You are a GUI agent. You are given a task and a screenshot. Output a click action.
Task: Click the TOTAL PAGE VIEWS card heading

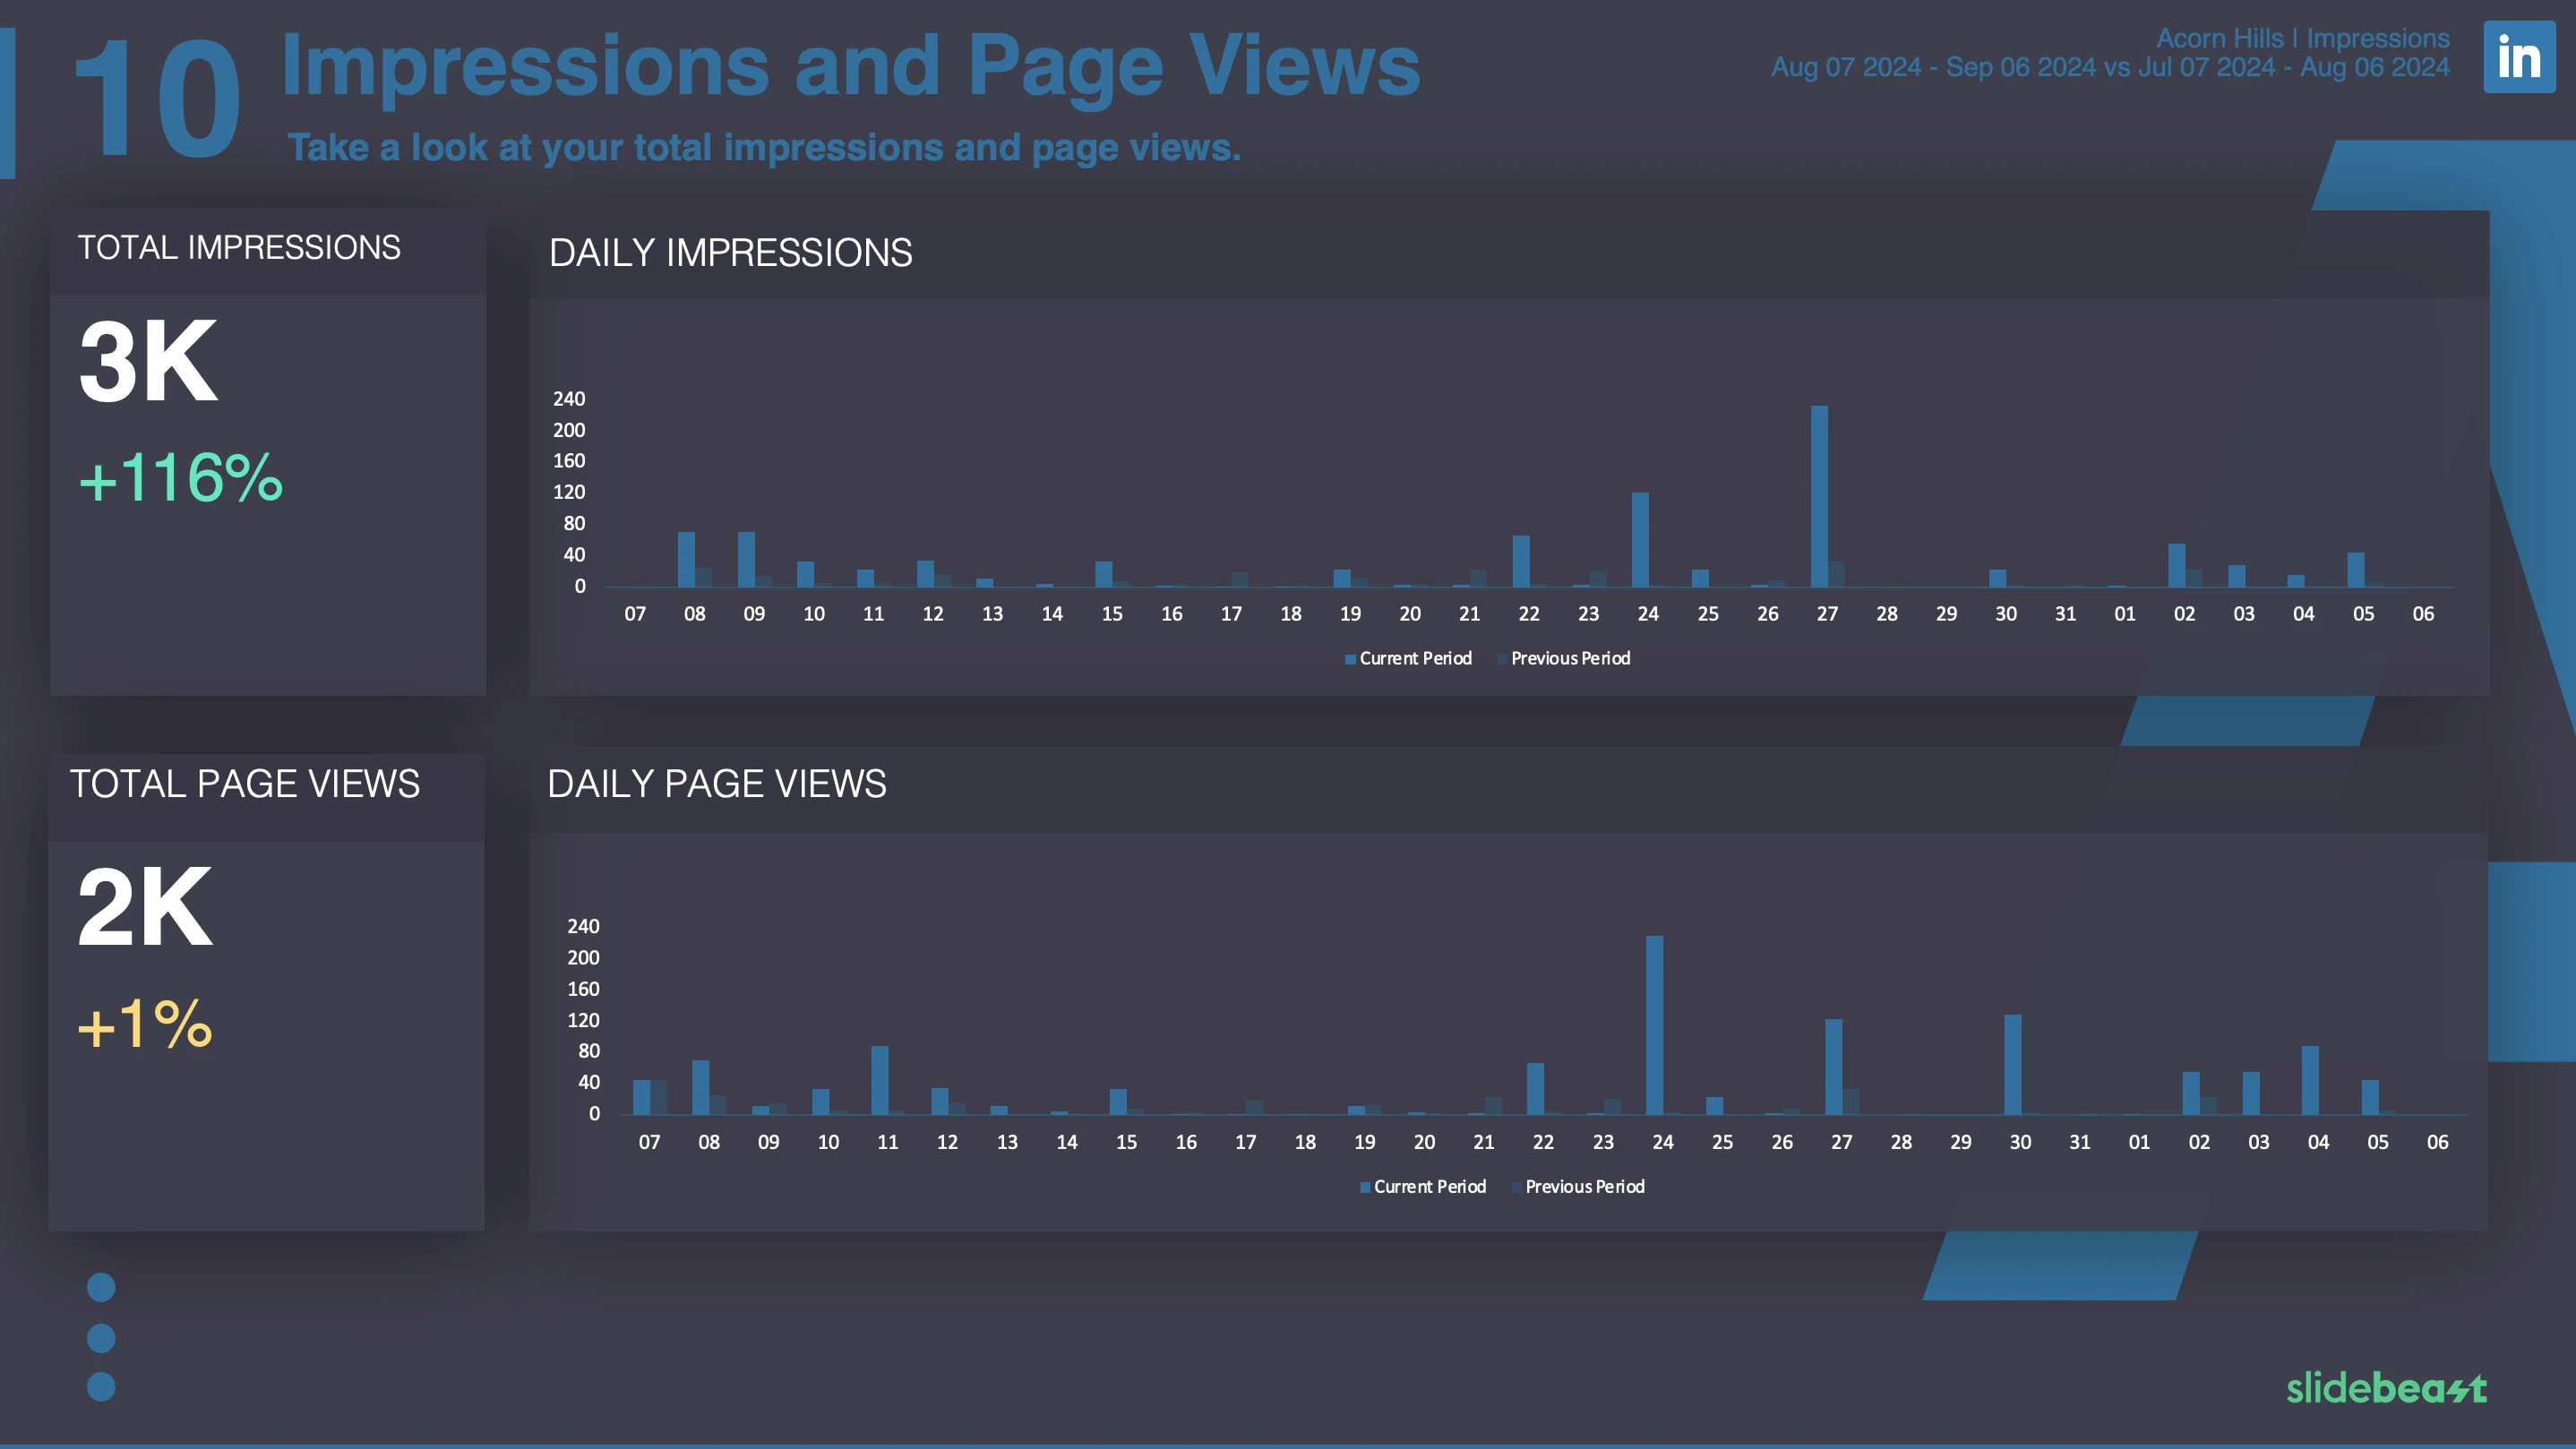point(245,784)
